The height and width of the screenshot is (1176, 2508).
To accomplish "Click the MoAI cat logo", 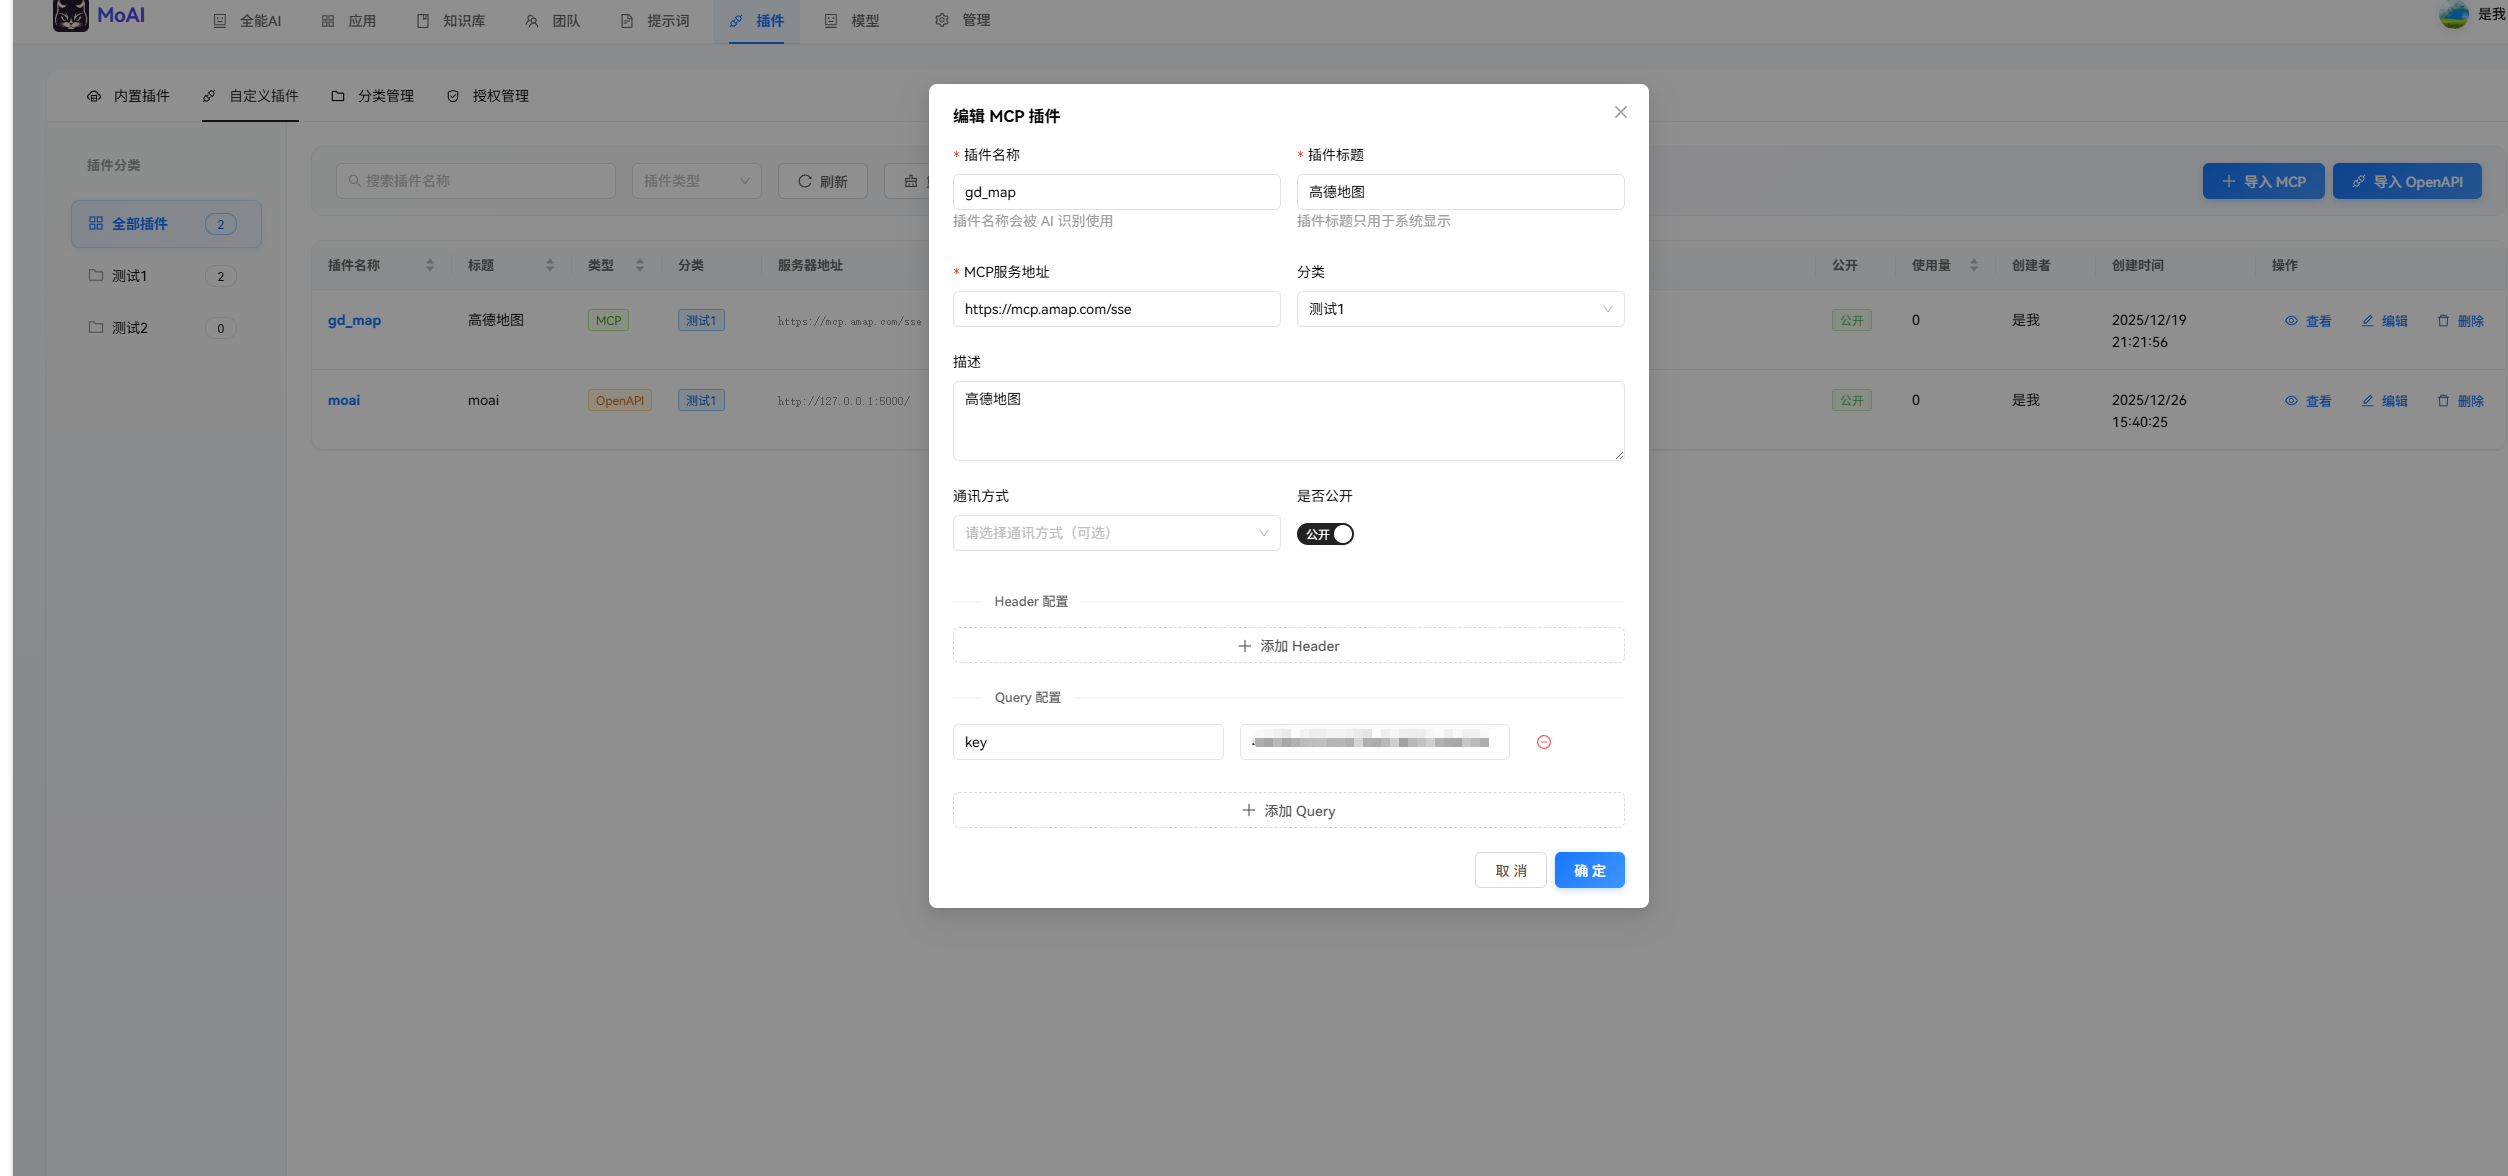I will coord(71,16).
